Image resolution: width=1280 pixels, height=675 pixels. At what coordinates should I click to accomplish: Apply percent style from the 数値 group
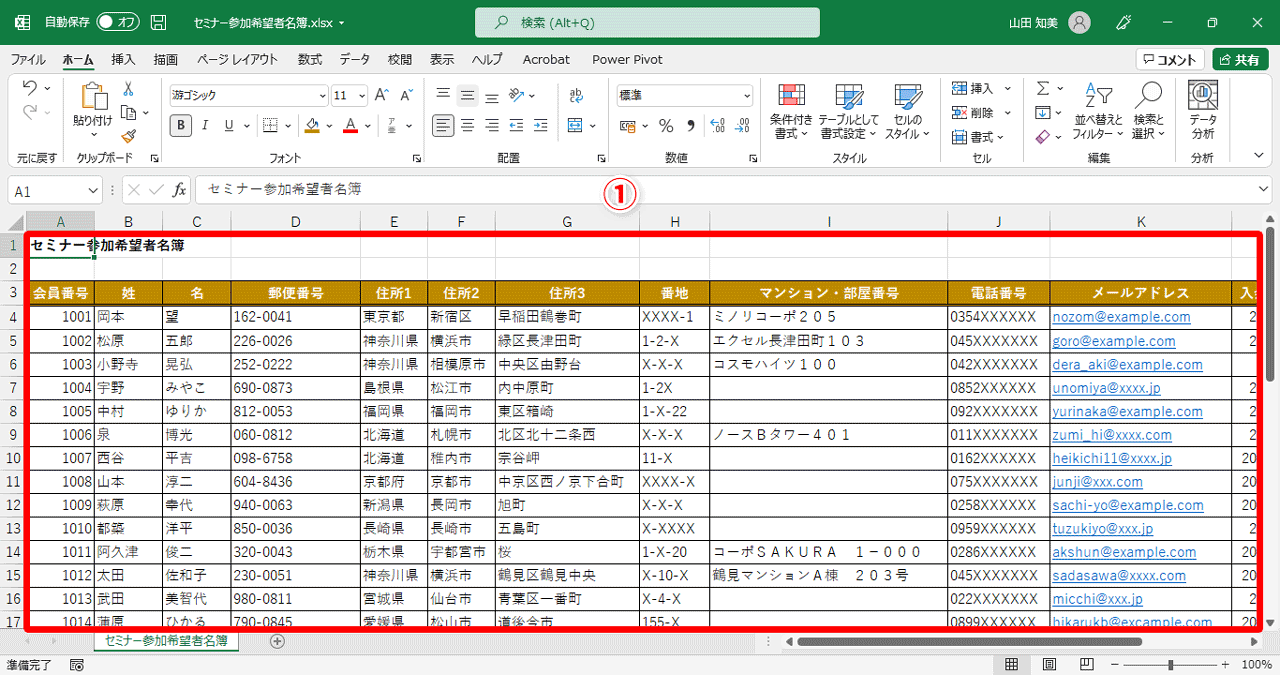665,128
